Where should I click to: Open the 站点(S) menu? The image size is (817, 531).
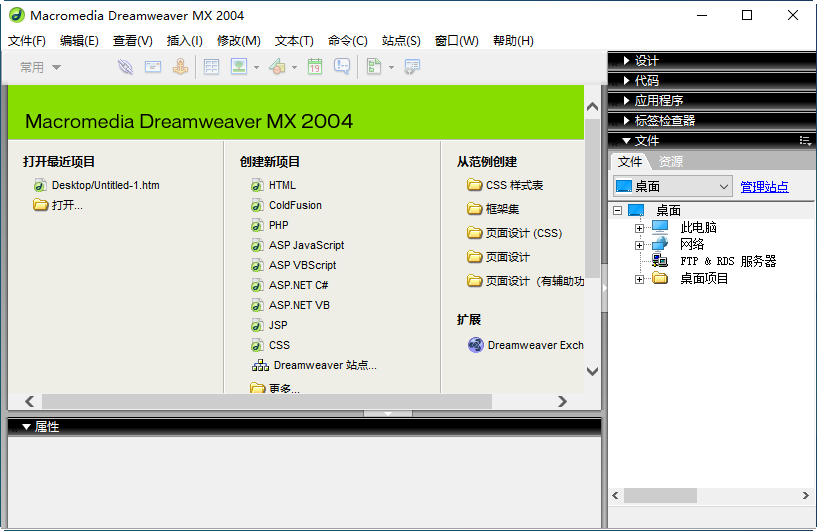click(401, 41)
